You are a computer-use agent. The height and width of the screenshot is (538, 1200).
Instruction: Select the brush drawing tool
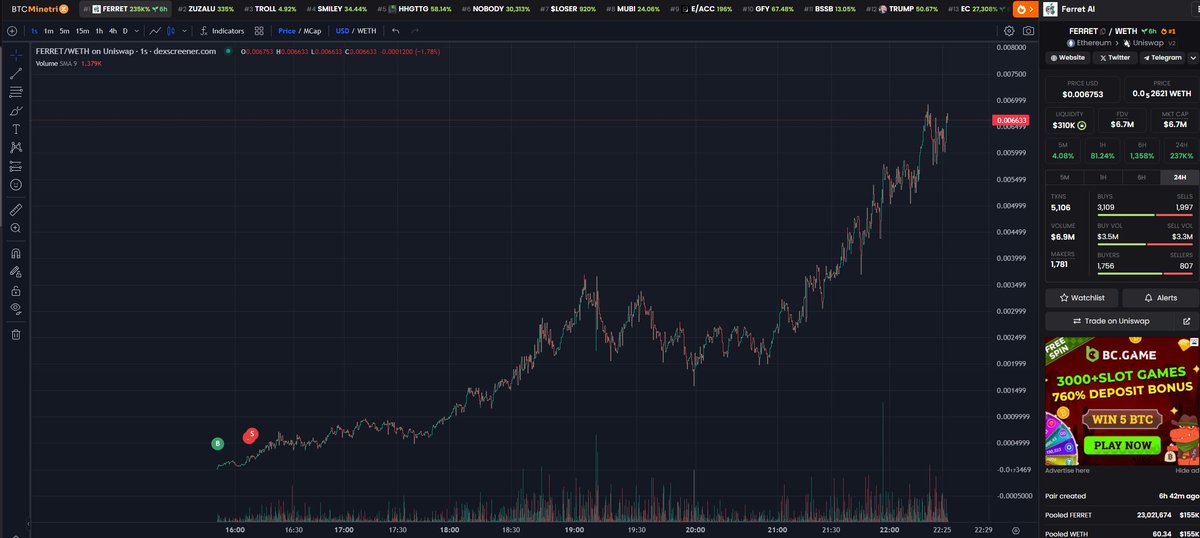coord(16,110)
